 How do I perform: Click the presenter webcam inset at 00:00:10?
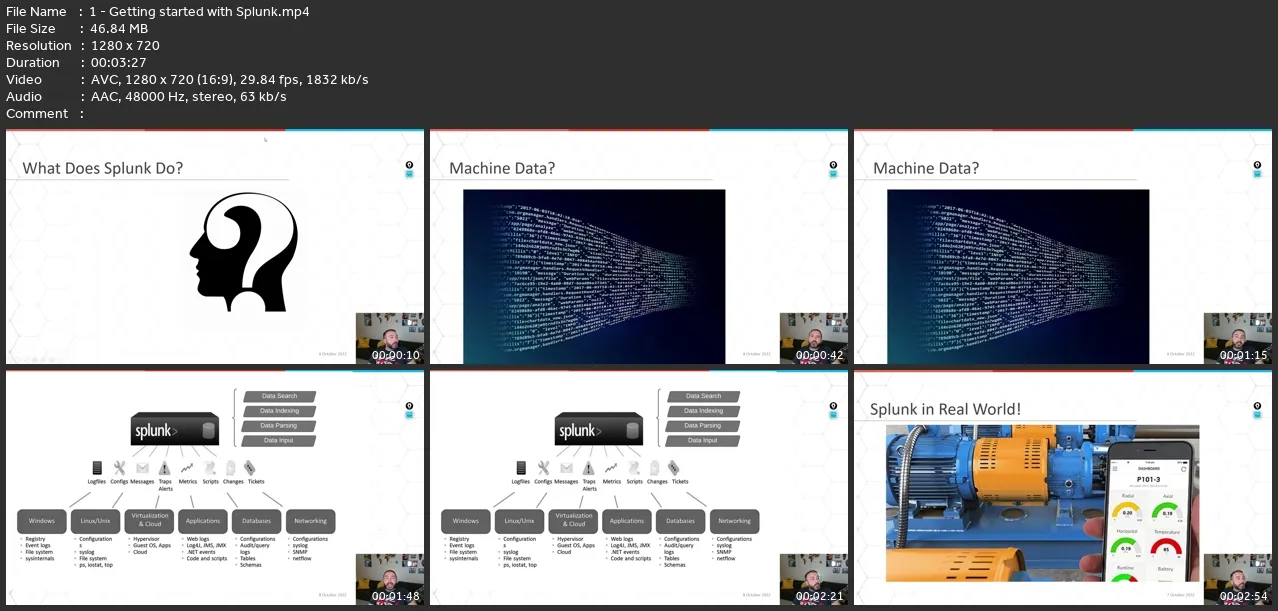tap(390, 338)
